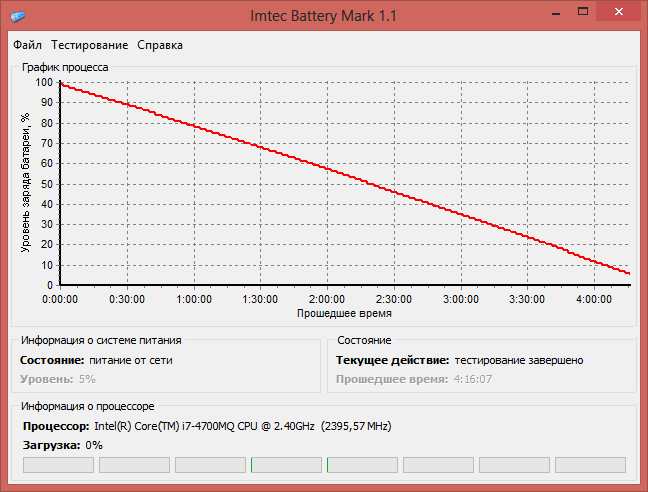This screenshot has height=492, width=648.
Task: Click the 4:00:00 time axis label
Action: click(594, 299)
